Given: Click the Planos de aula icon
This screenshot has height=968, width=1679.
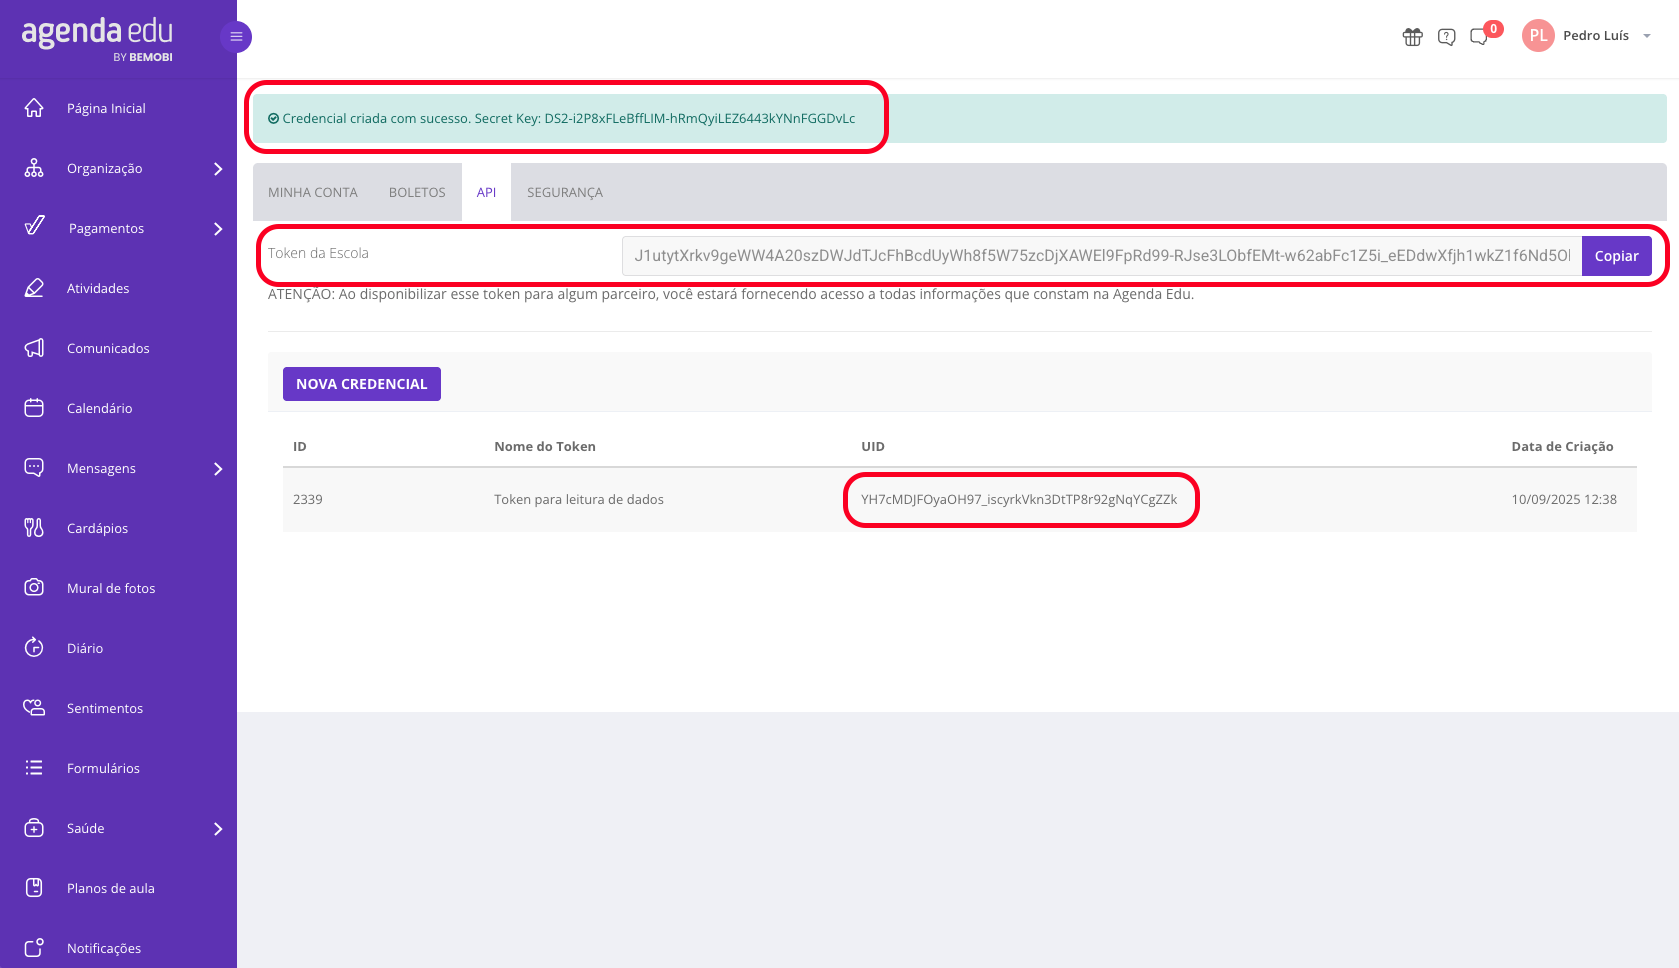Looking at the screenshot, I should pos(34,888).
